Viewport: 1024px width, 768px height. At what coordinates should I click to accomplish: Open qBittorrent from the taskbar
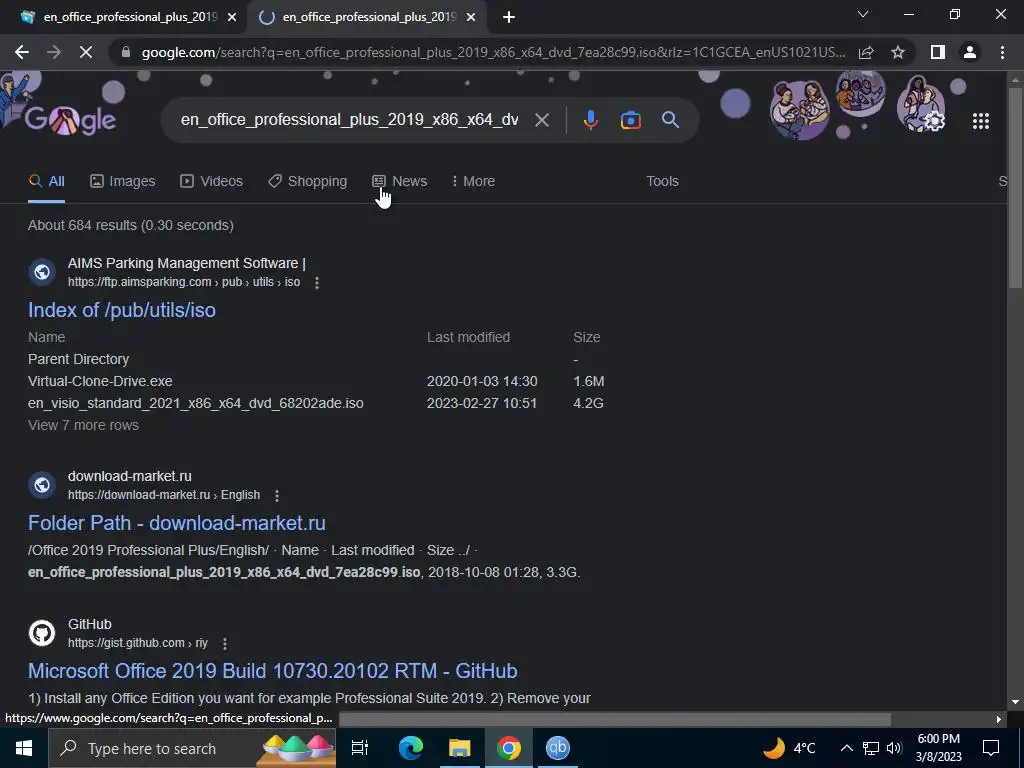[557, 748]
